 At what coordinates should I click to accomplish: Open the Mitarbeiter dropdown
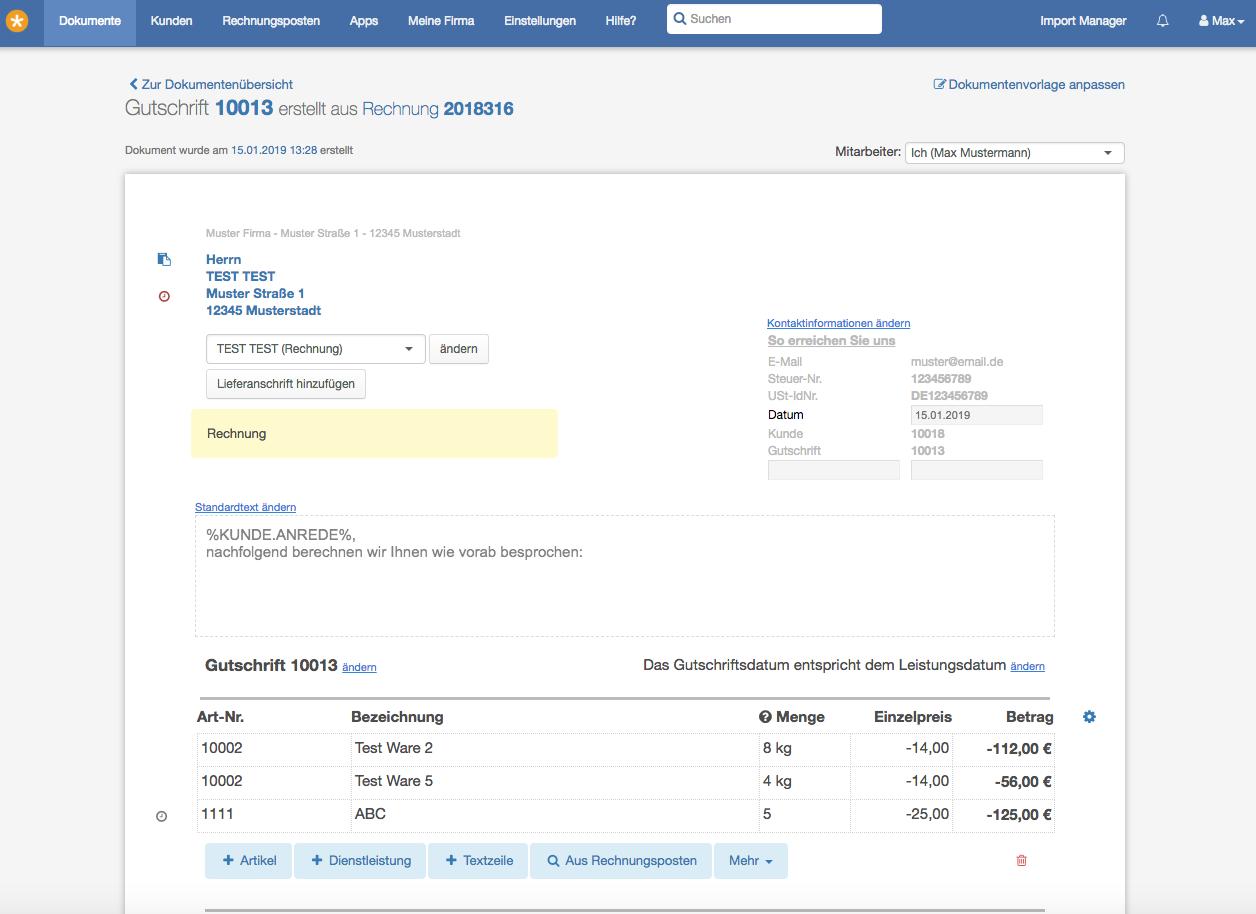(x=1014, y=153)
